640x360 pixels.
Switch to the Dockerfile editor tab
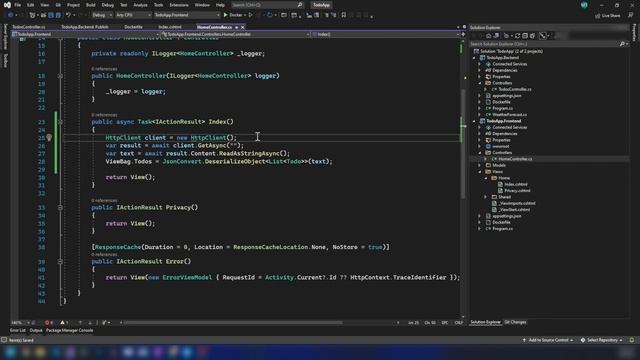(x=133, y=27)
